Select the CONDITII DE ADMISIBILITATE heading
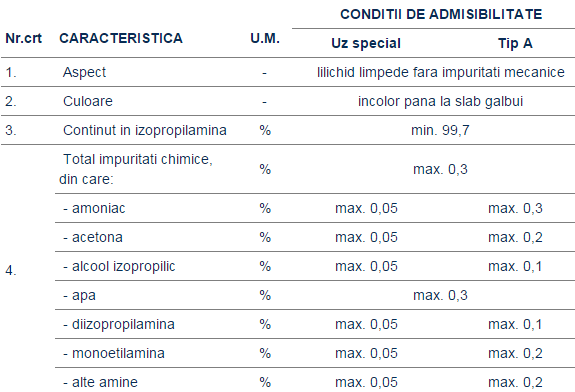Screen dimensions: 575x392 (441, 14)
